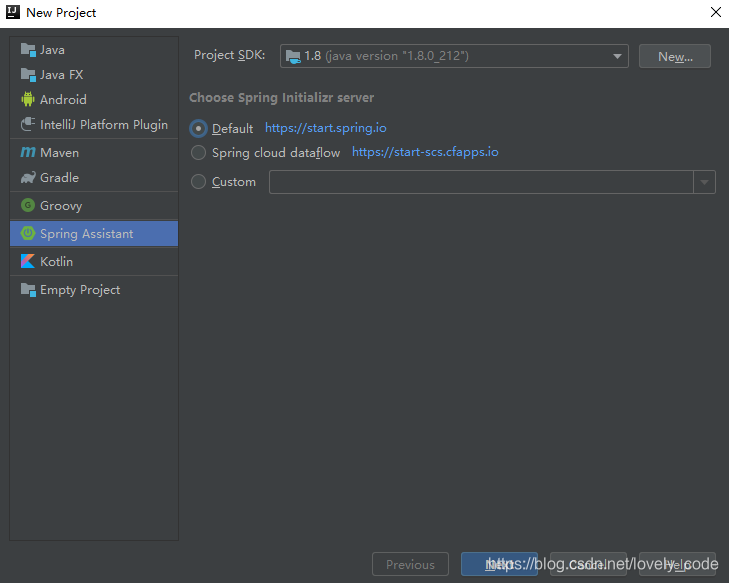Screen dimensions: 729x583
Task: Click the Groovy green circle icon
Action: [28, 205]
